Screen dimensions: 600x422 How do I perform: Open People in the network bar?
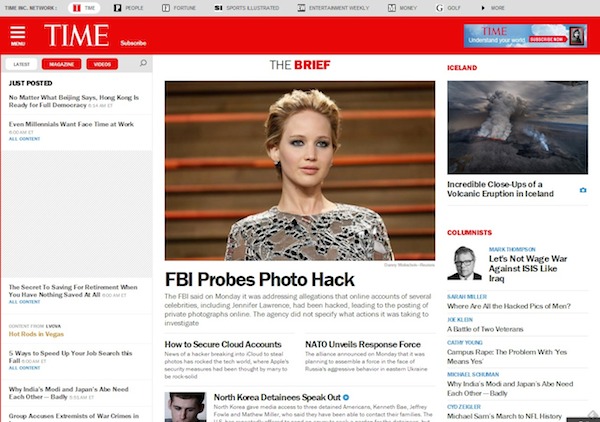(x=129, y=8)
